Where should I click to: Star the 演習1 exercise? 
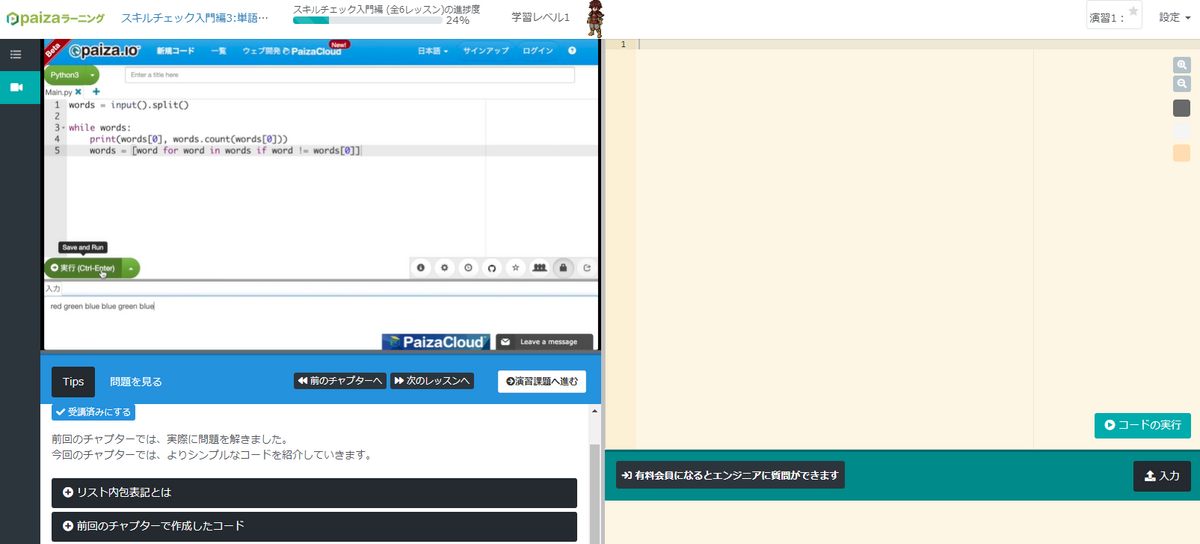coord(1133,11)
